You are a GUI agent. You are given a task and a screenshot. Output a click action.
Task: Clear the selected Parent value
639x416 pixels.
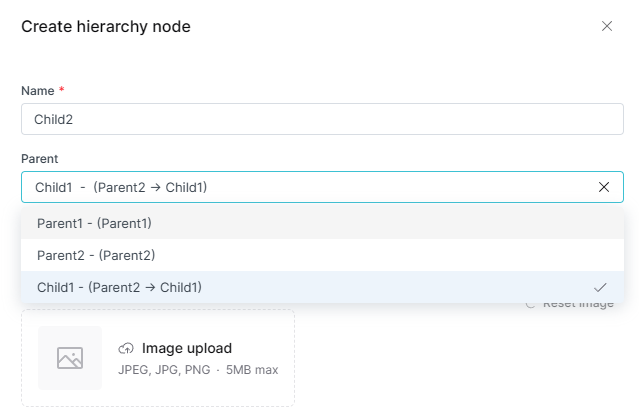point(604,187)
